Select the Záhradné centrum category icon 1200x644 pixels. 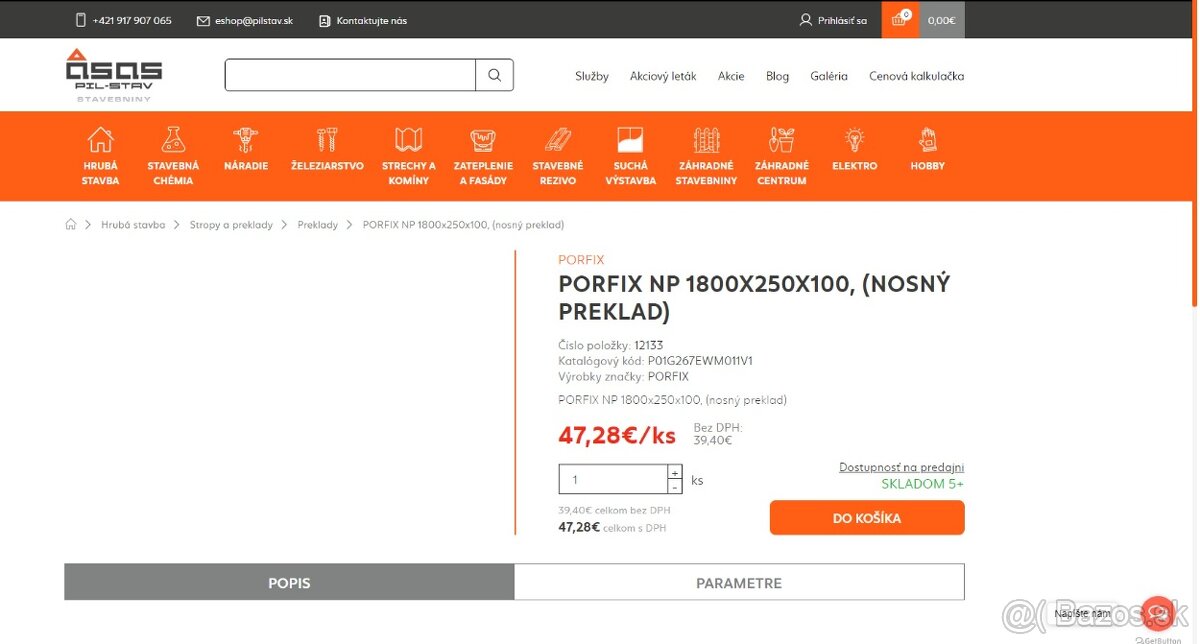pyautogui.click(x=781, y=141)
